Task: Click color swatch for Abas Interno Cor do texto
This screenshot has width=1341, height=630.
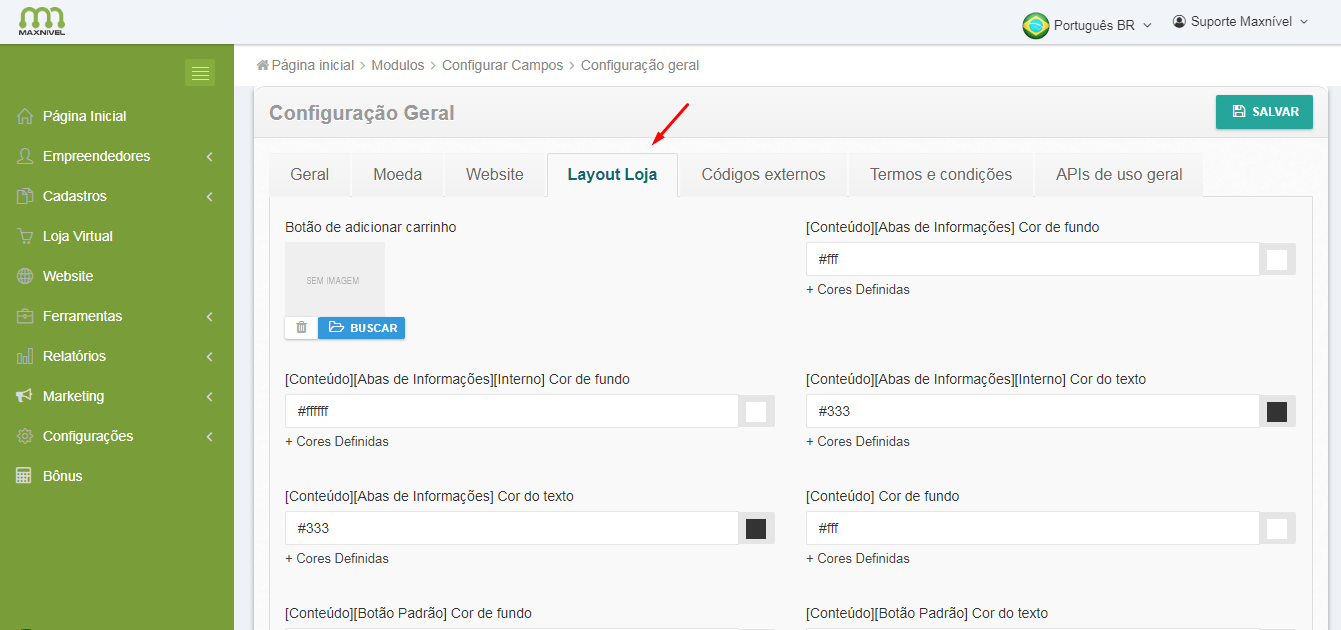Action: 1277,412
